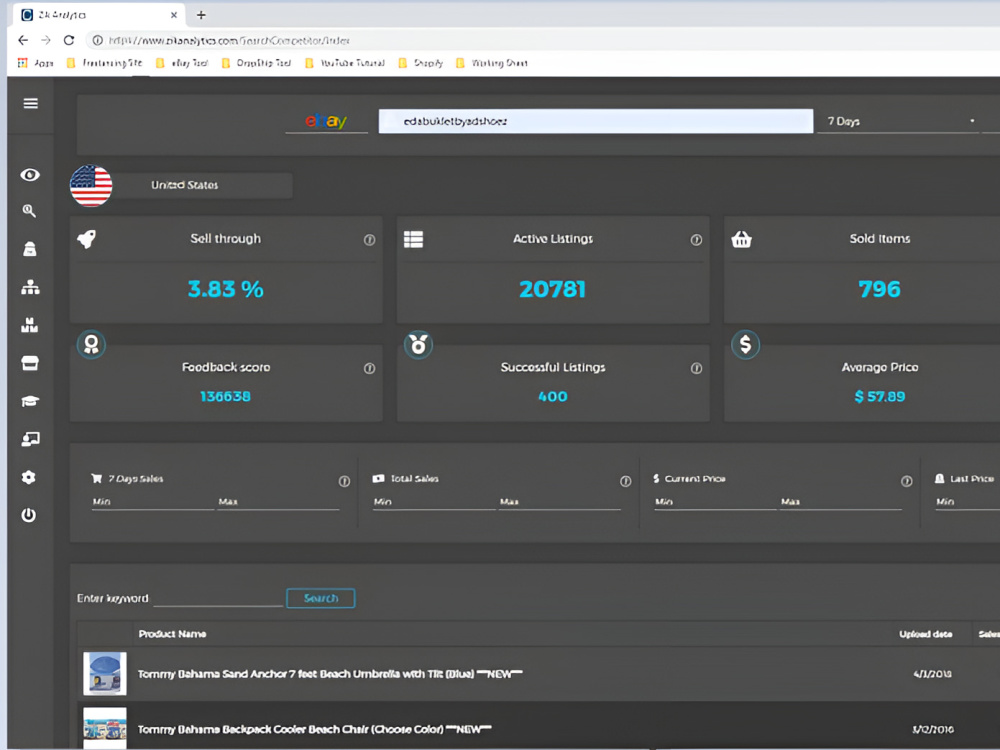Click the browser address bar URL
The height and width of the screenshot is (750, 1000).
[229, 40]
